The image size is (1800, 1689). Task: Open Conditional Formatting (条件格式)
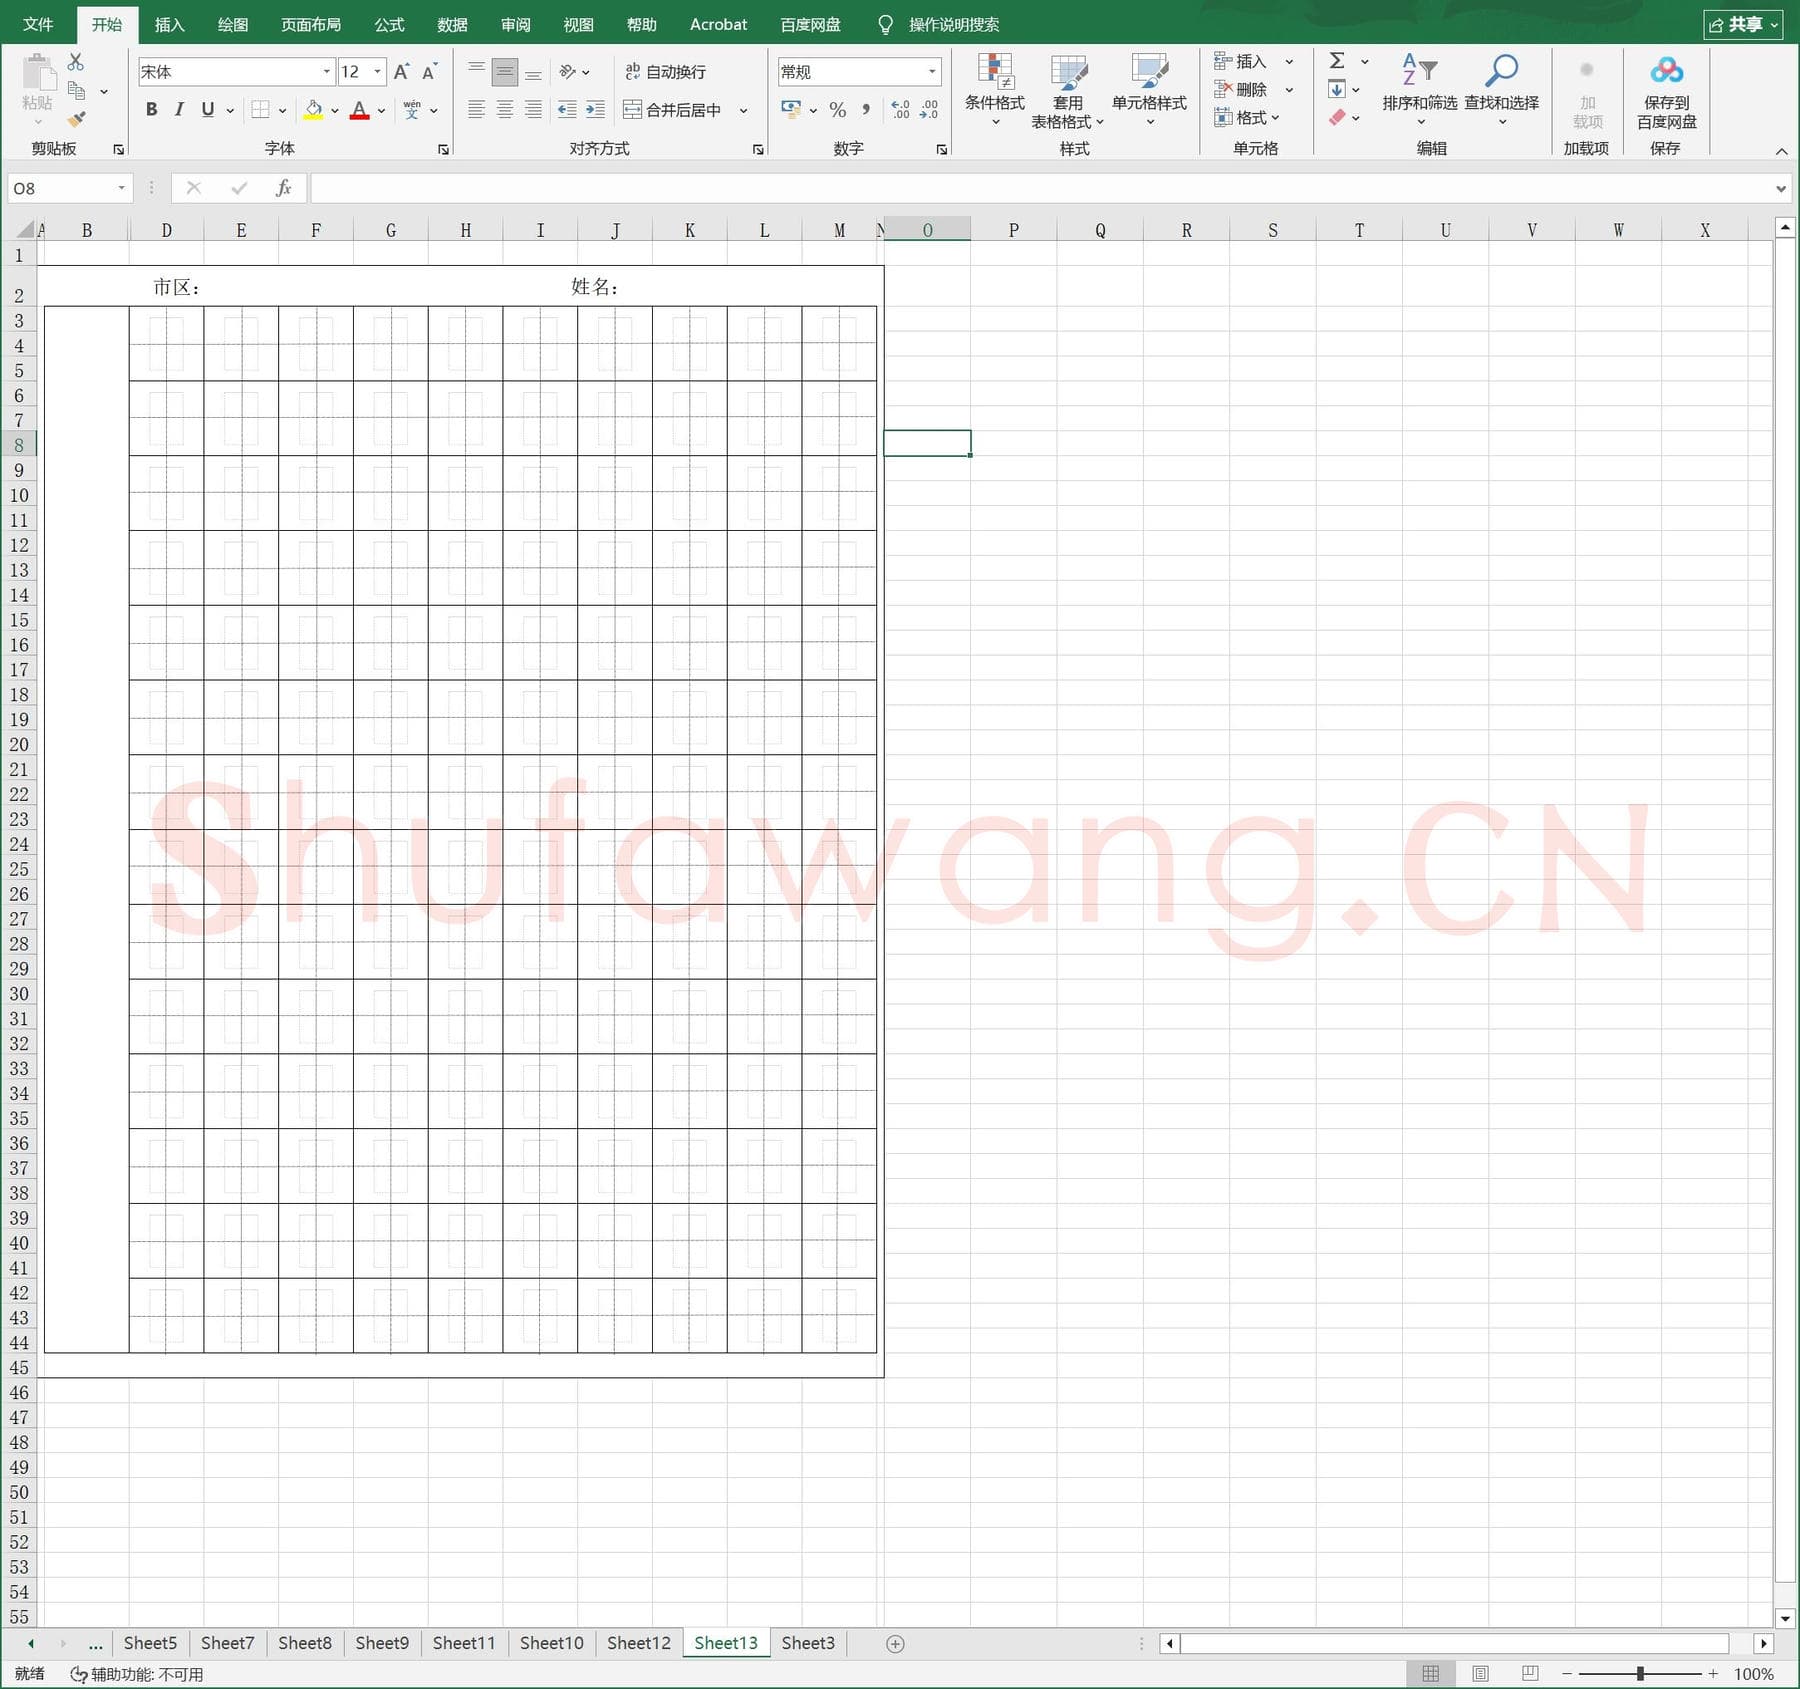pyautogui.click(x=995, y=90)
